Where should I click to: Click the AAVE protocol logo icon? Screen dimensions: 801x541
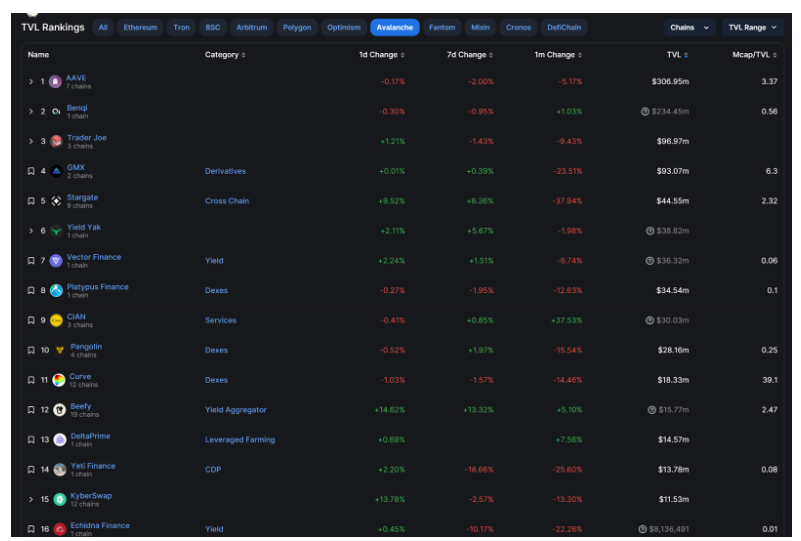click(55, 82)
